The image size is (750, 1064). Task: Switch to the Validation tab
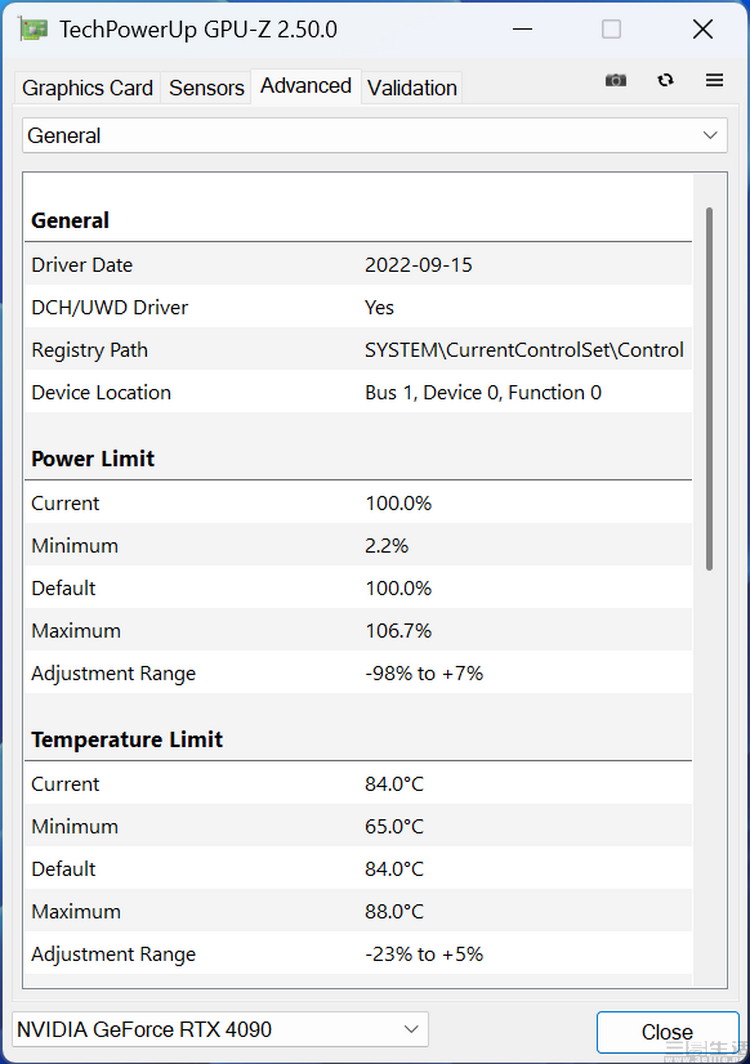point(411,88)
